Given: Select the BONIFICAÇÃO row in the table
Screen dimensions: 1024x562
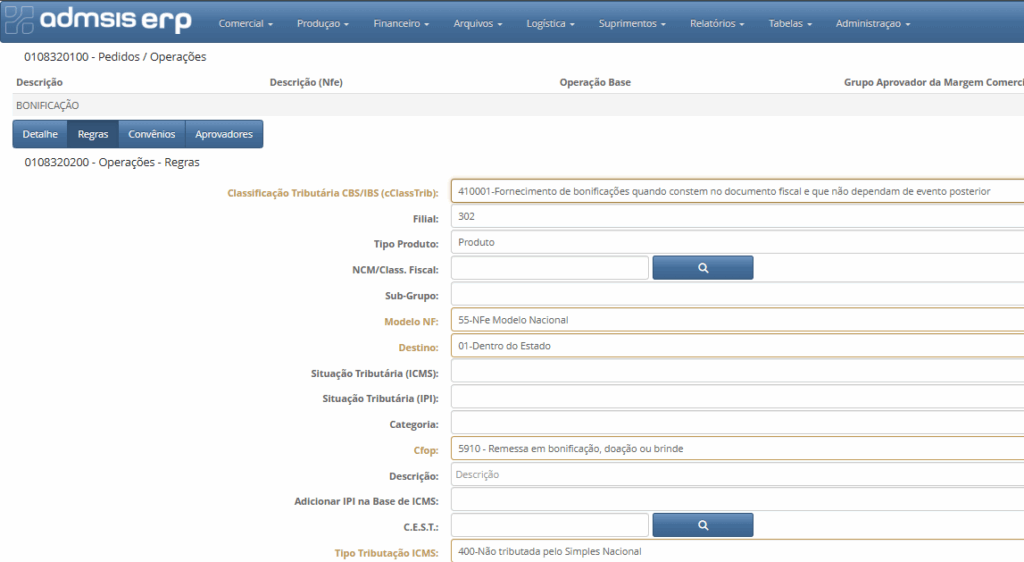Looking at the screenshot, I should [x=48, y=105].
